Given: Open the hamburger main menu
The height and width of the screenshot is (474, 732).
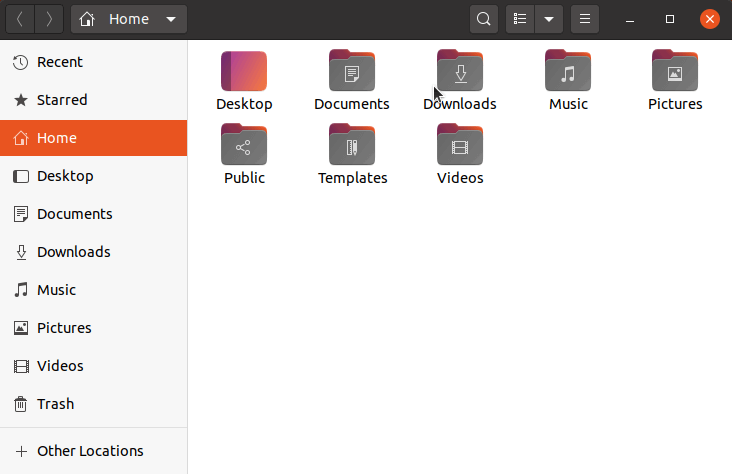Looking at the screenshot, I should [584, 19].
